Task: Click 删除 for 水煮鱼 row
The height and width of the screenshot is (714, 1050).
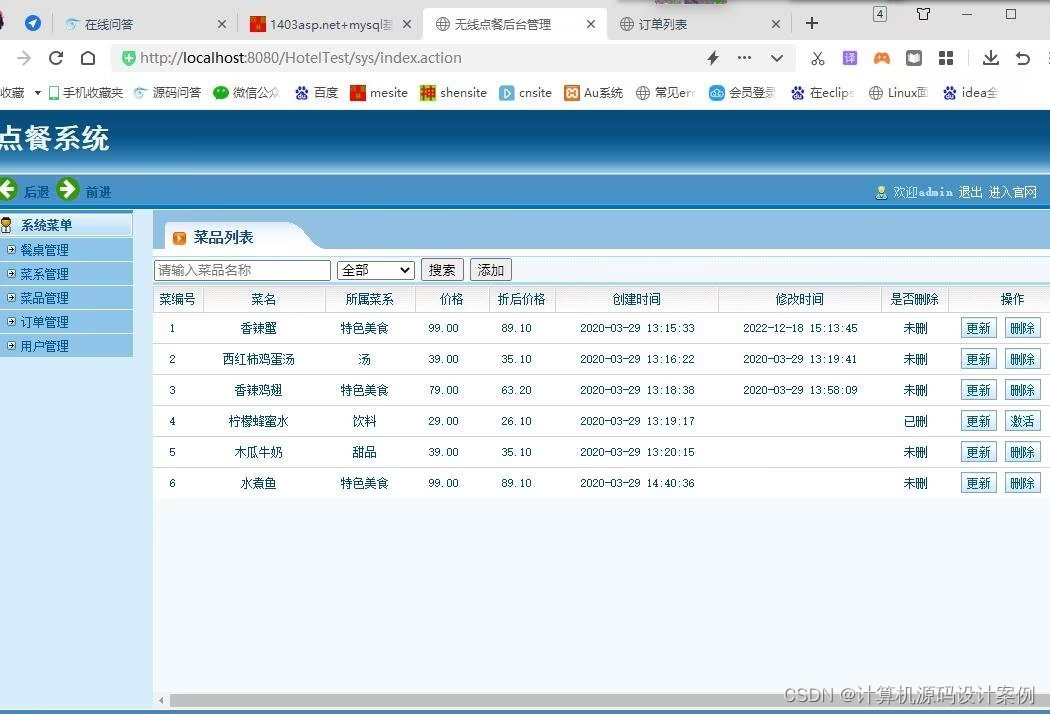Action: [1023, 483]
